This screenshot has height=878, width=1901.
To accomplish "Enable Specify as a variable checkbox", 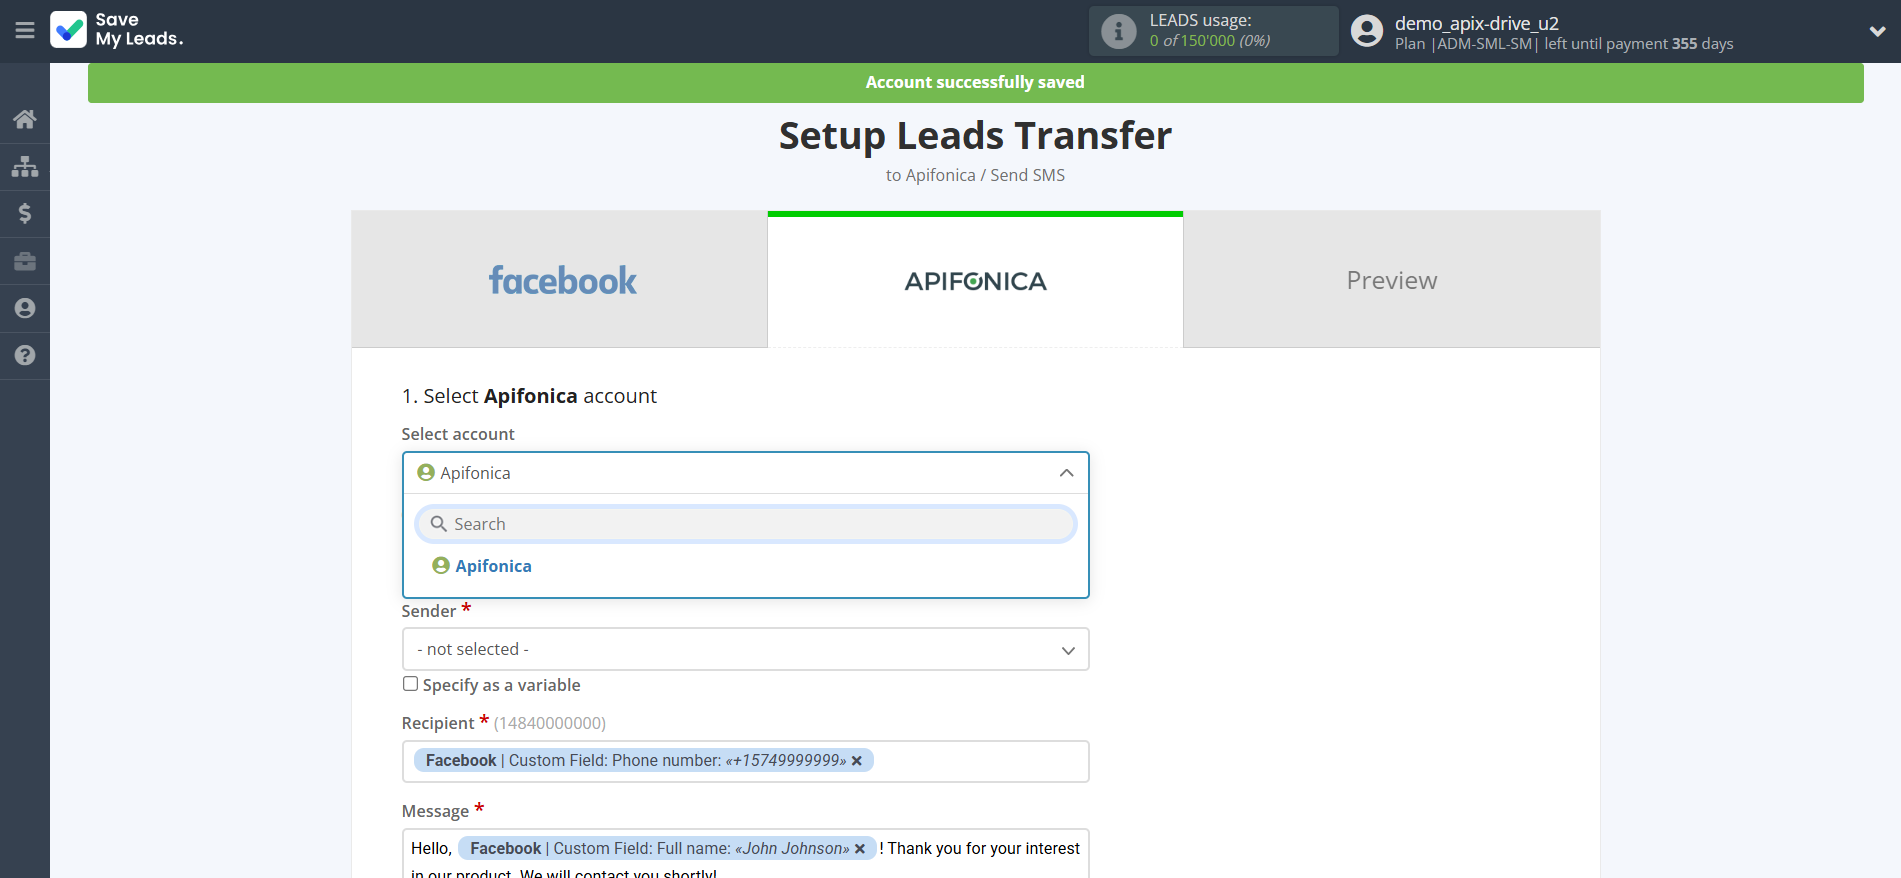I will (x=410, y=684).
